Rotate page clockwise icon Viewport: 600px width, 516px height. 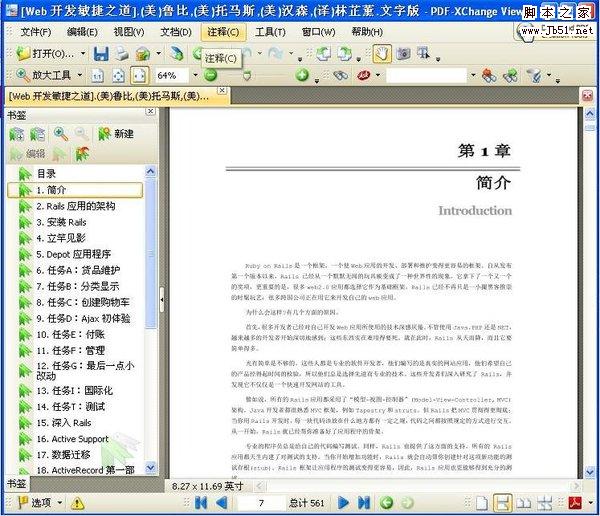click(344, 54)
